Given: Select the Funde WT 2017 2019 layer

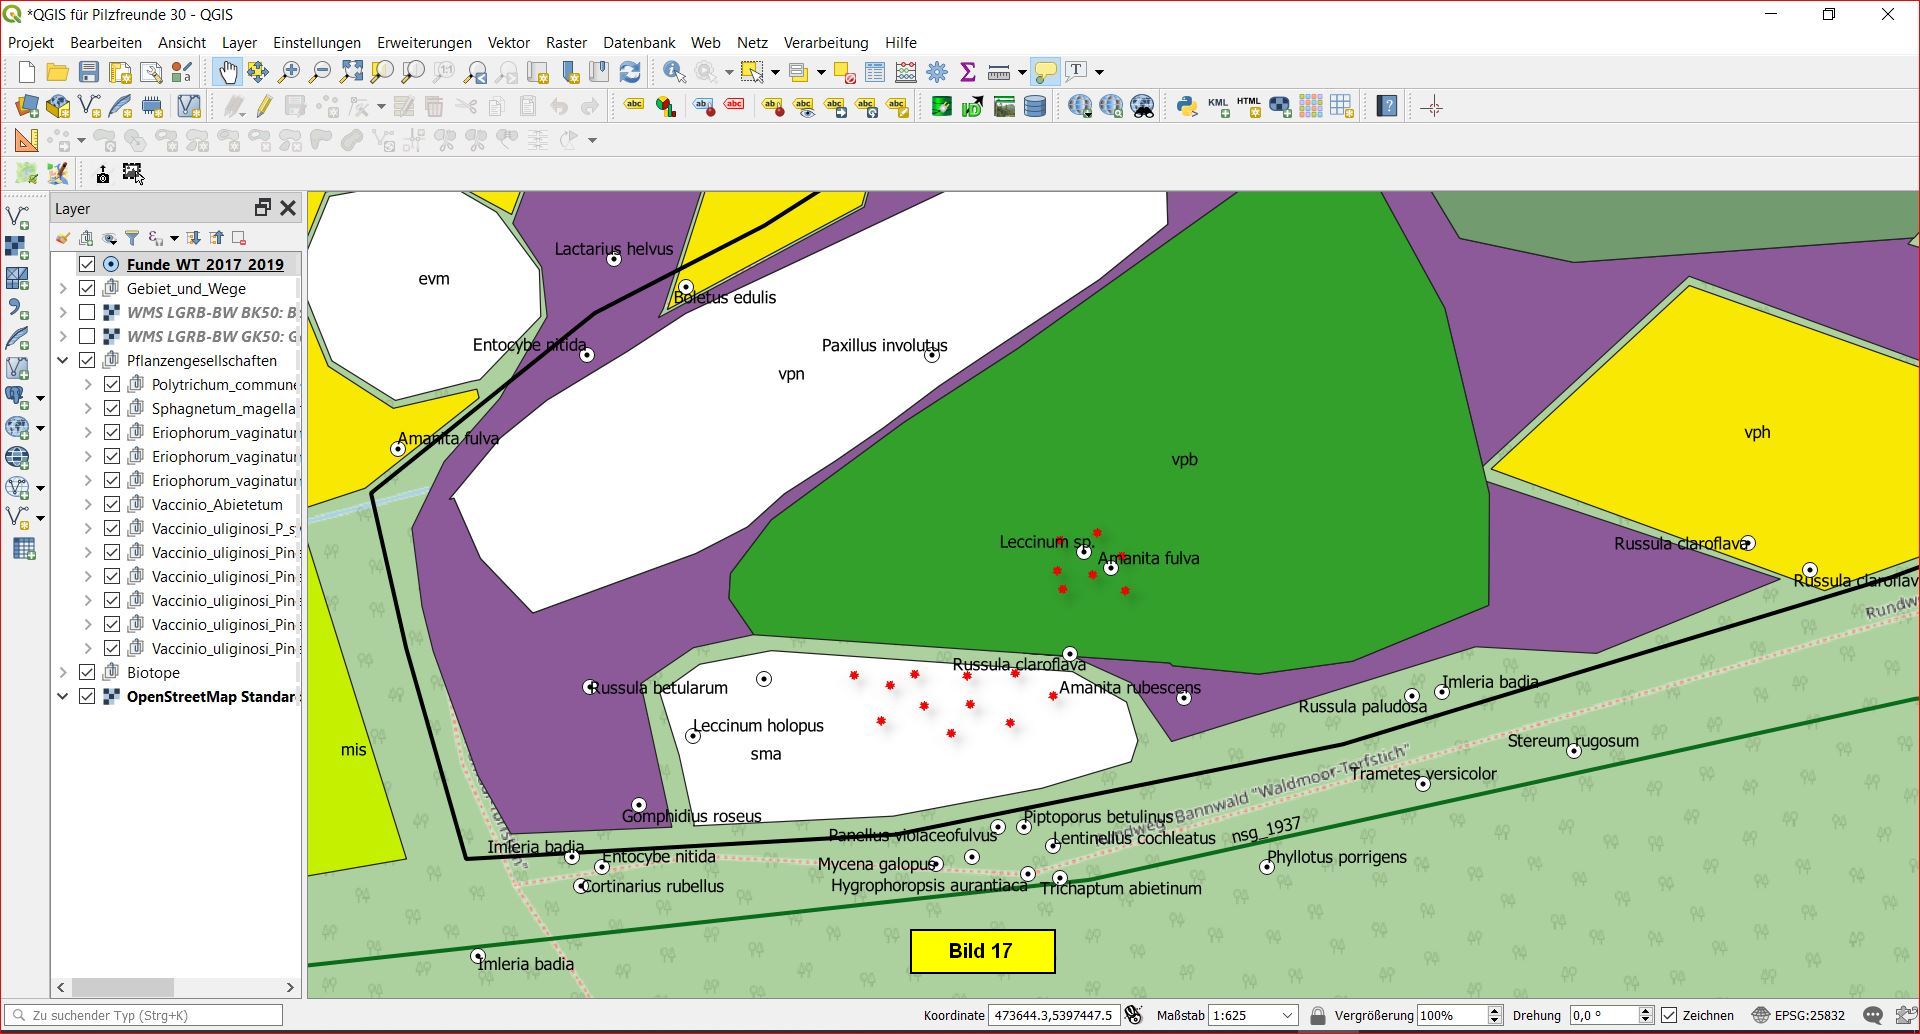Looking at the screenshot, I should (205, 264).
